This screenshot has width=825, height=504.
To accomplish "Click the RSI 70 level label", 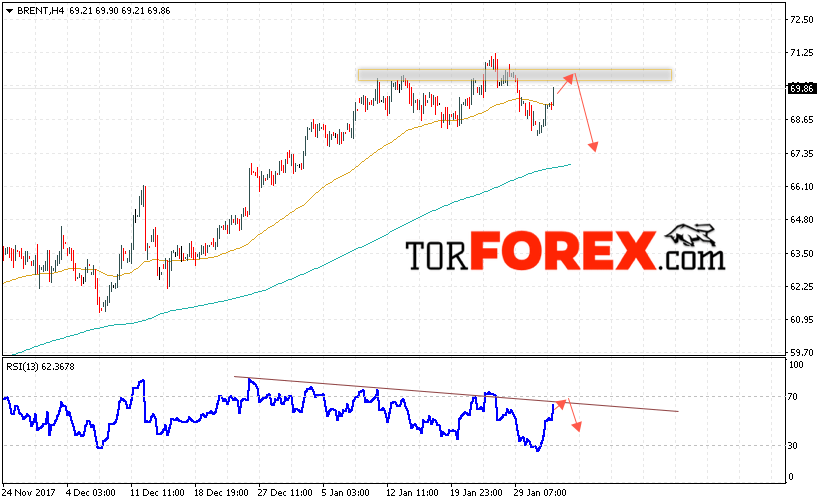I will click(x=792, y=397).
